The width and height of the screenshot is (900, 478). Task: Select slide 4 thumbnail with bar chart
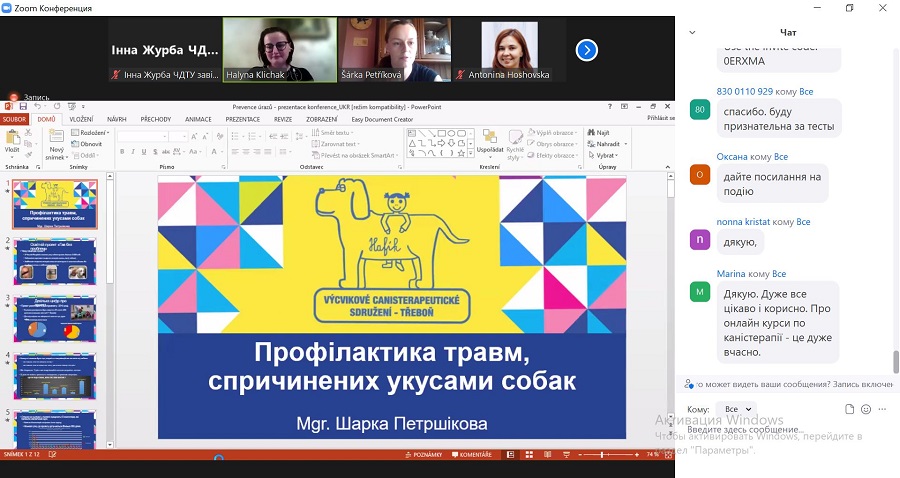click(x=55, y=376)
